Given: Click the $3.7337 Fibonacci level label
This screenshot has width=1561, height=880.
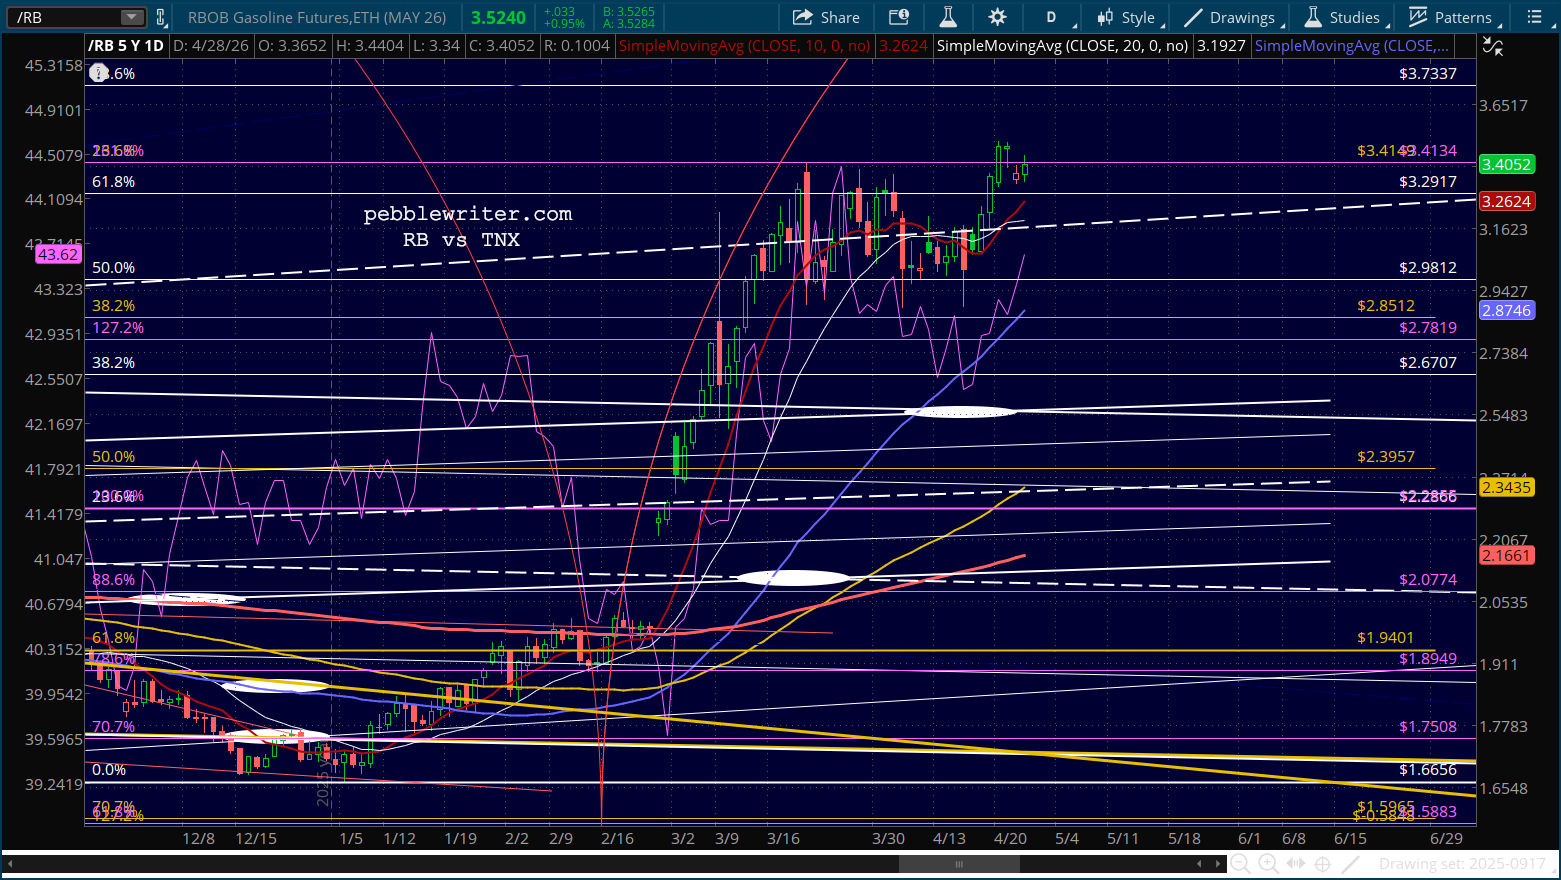Looking at the screenshot, I should pyautogui.click(x=1428, y=73).
